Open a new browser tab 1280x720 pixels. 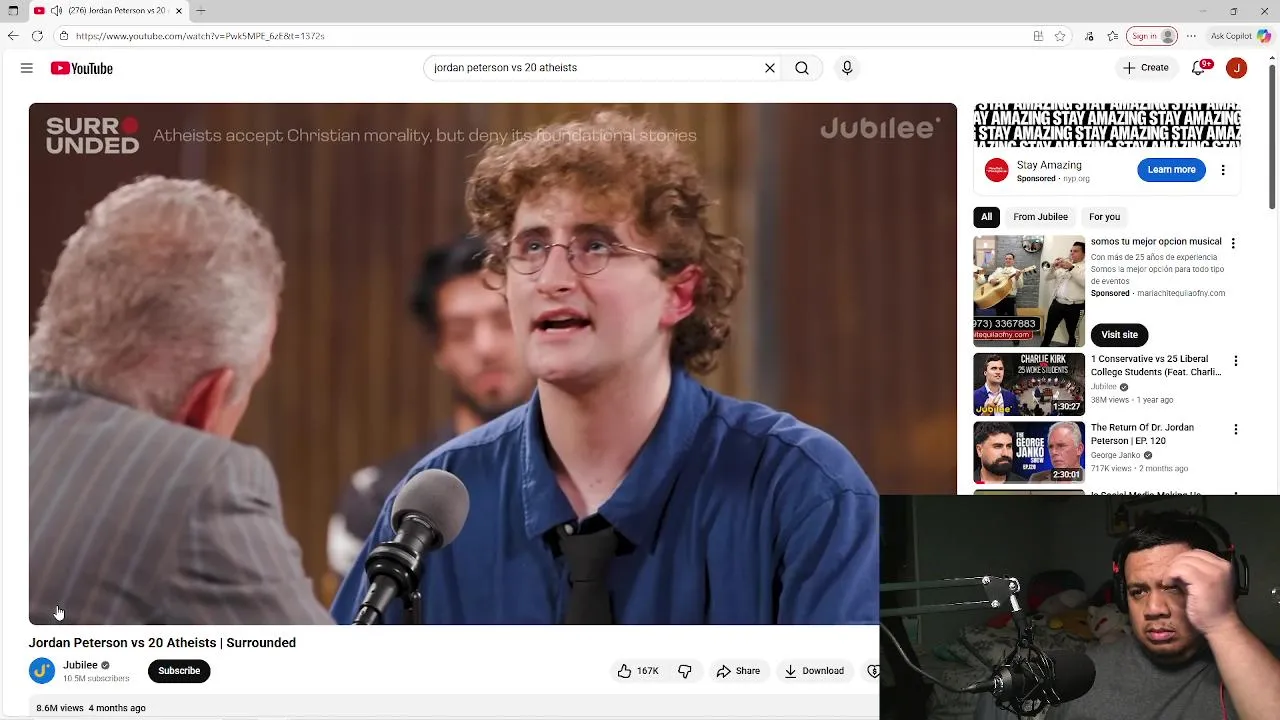[201, 11]
